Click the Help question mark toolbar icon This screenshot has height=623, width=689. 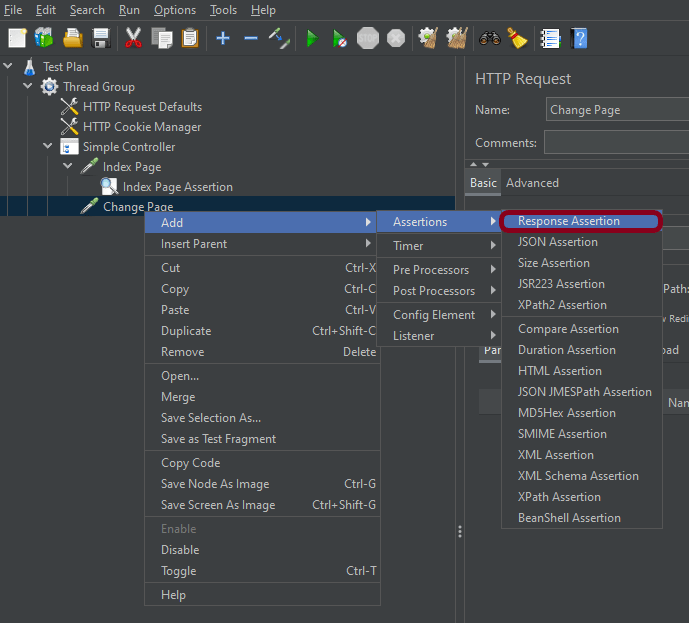click(x=578, y=38)
